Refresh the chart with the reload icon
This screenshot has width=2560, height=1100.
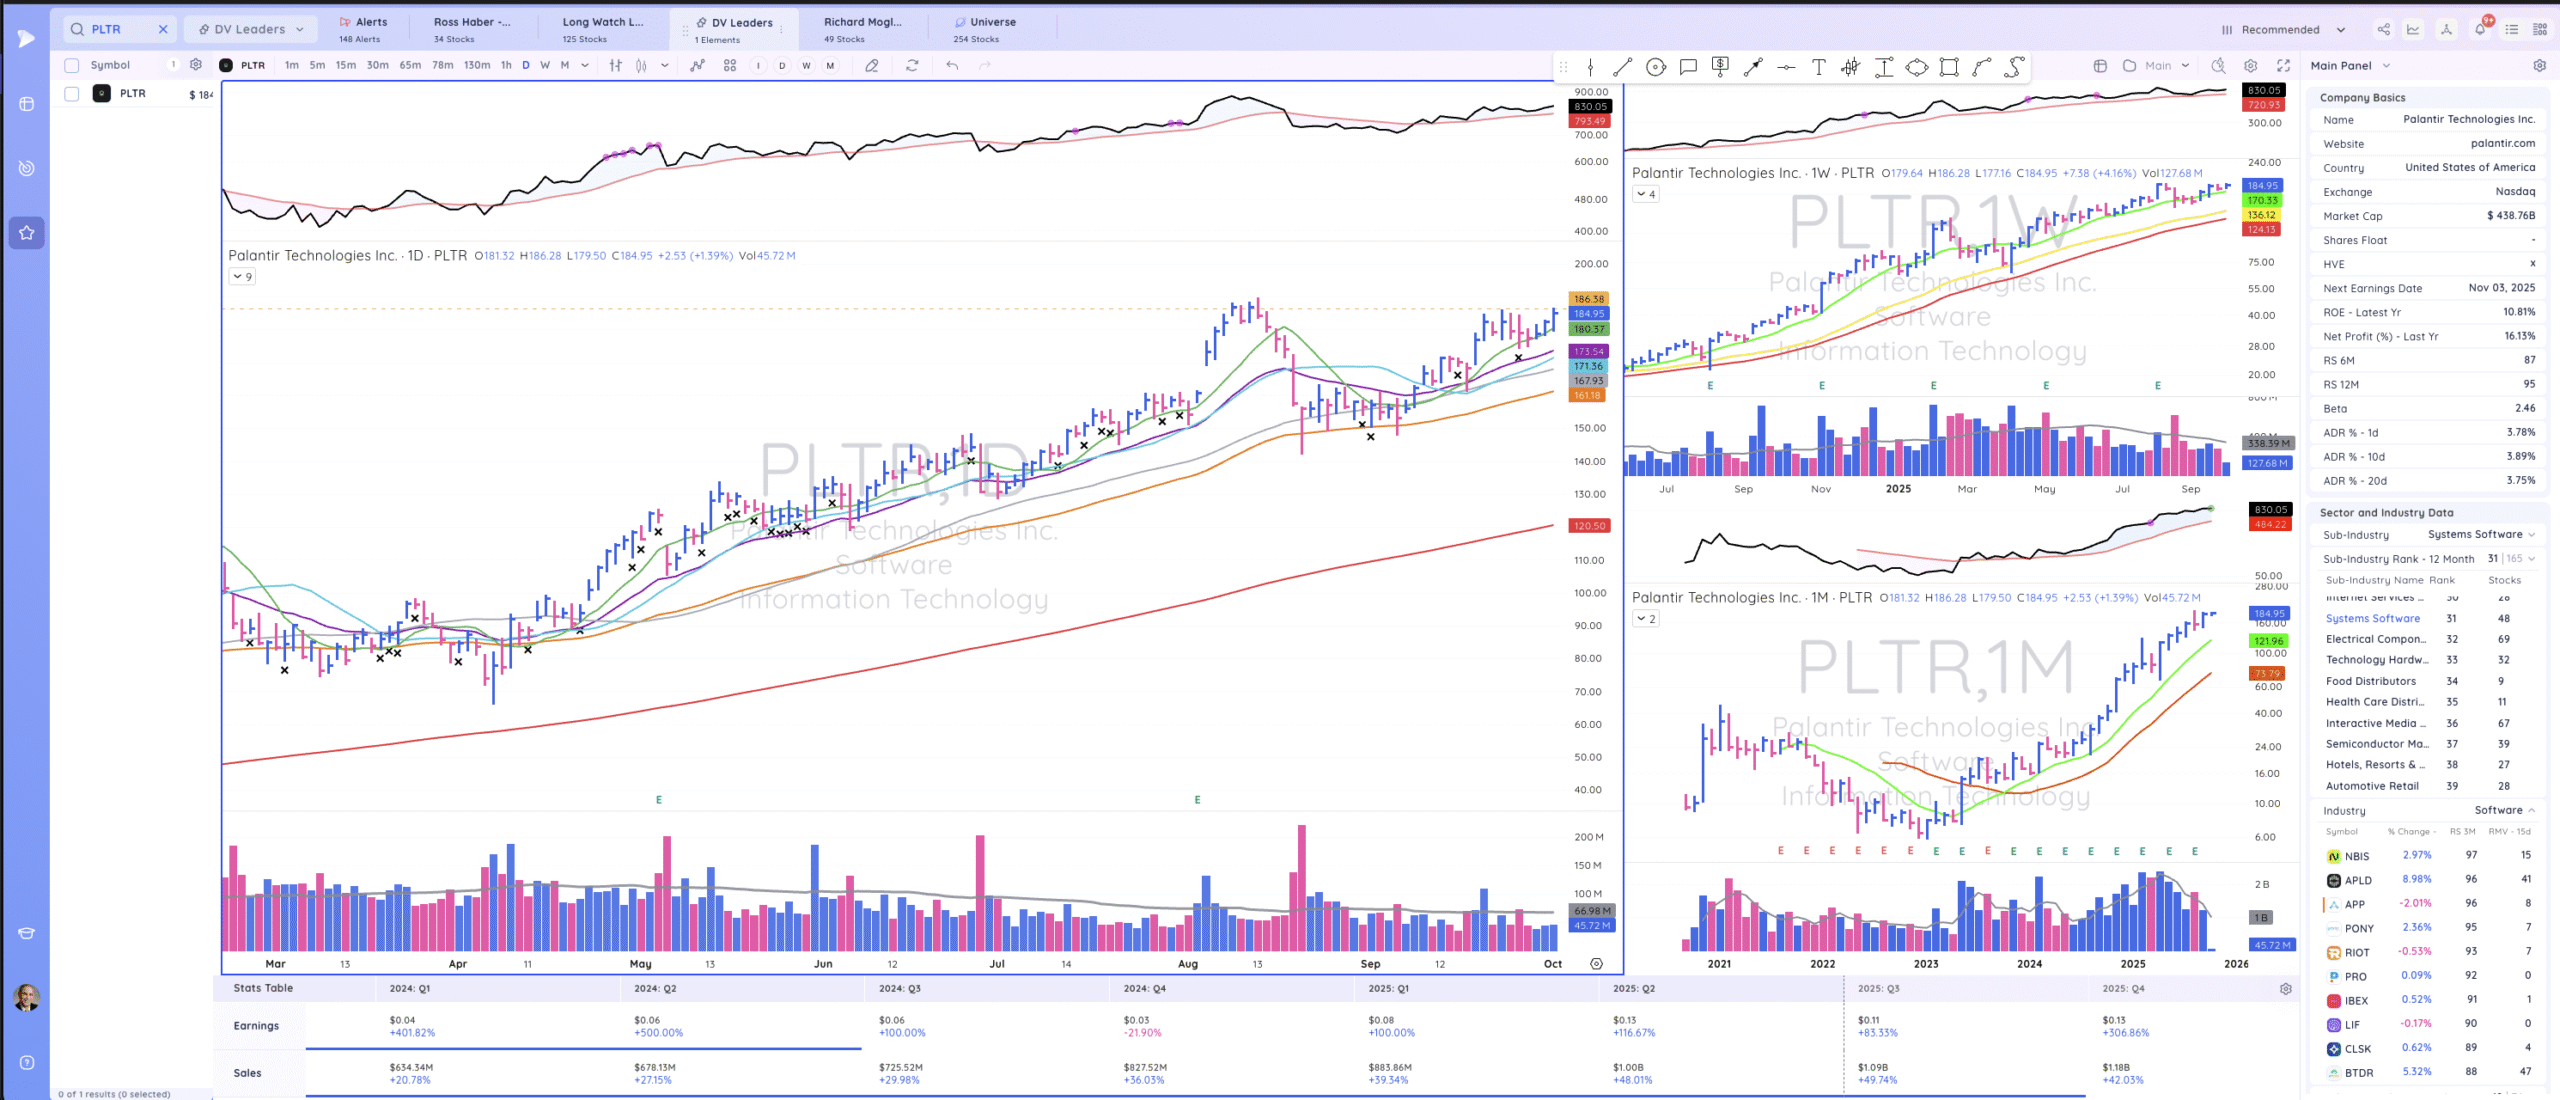912,65
